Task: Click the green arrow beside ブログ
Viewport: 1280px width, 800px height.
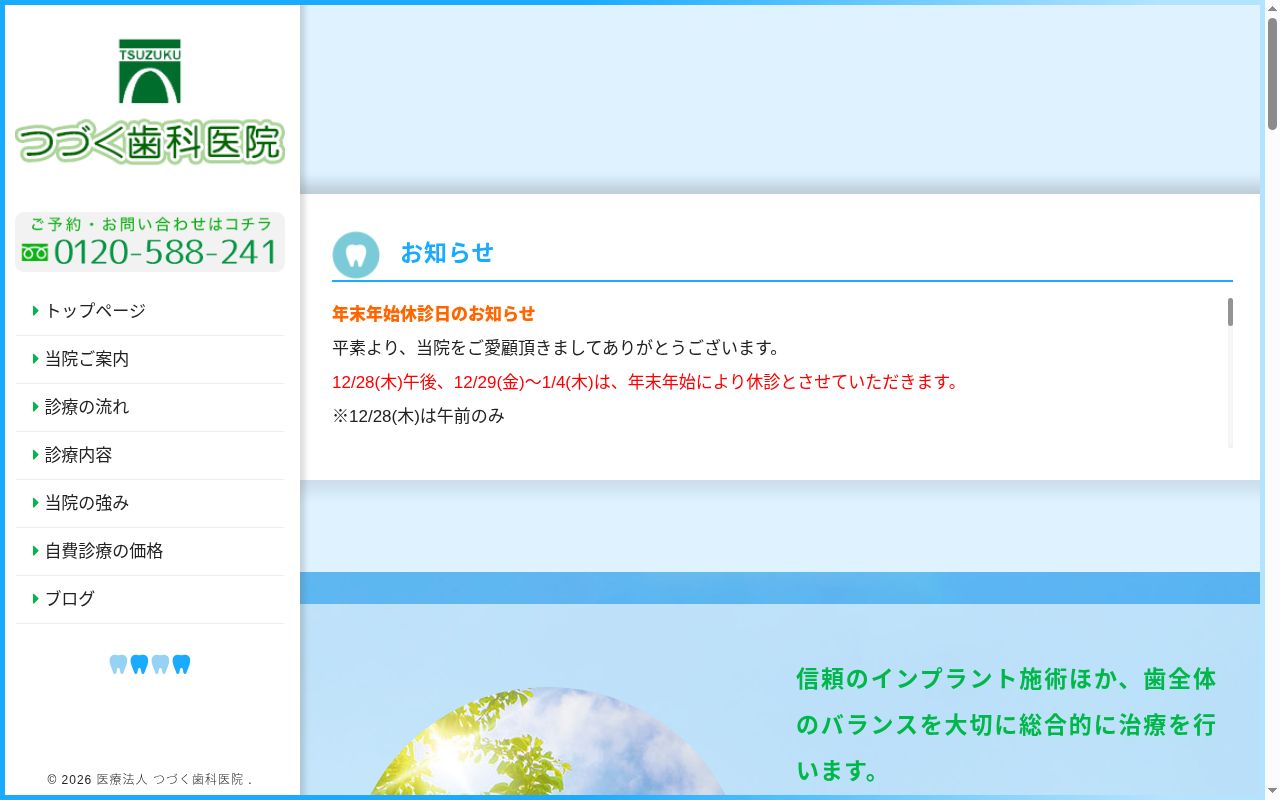Action: point(36,599)
